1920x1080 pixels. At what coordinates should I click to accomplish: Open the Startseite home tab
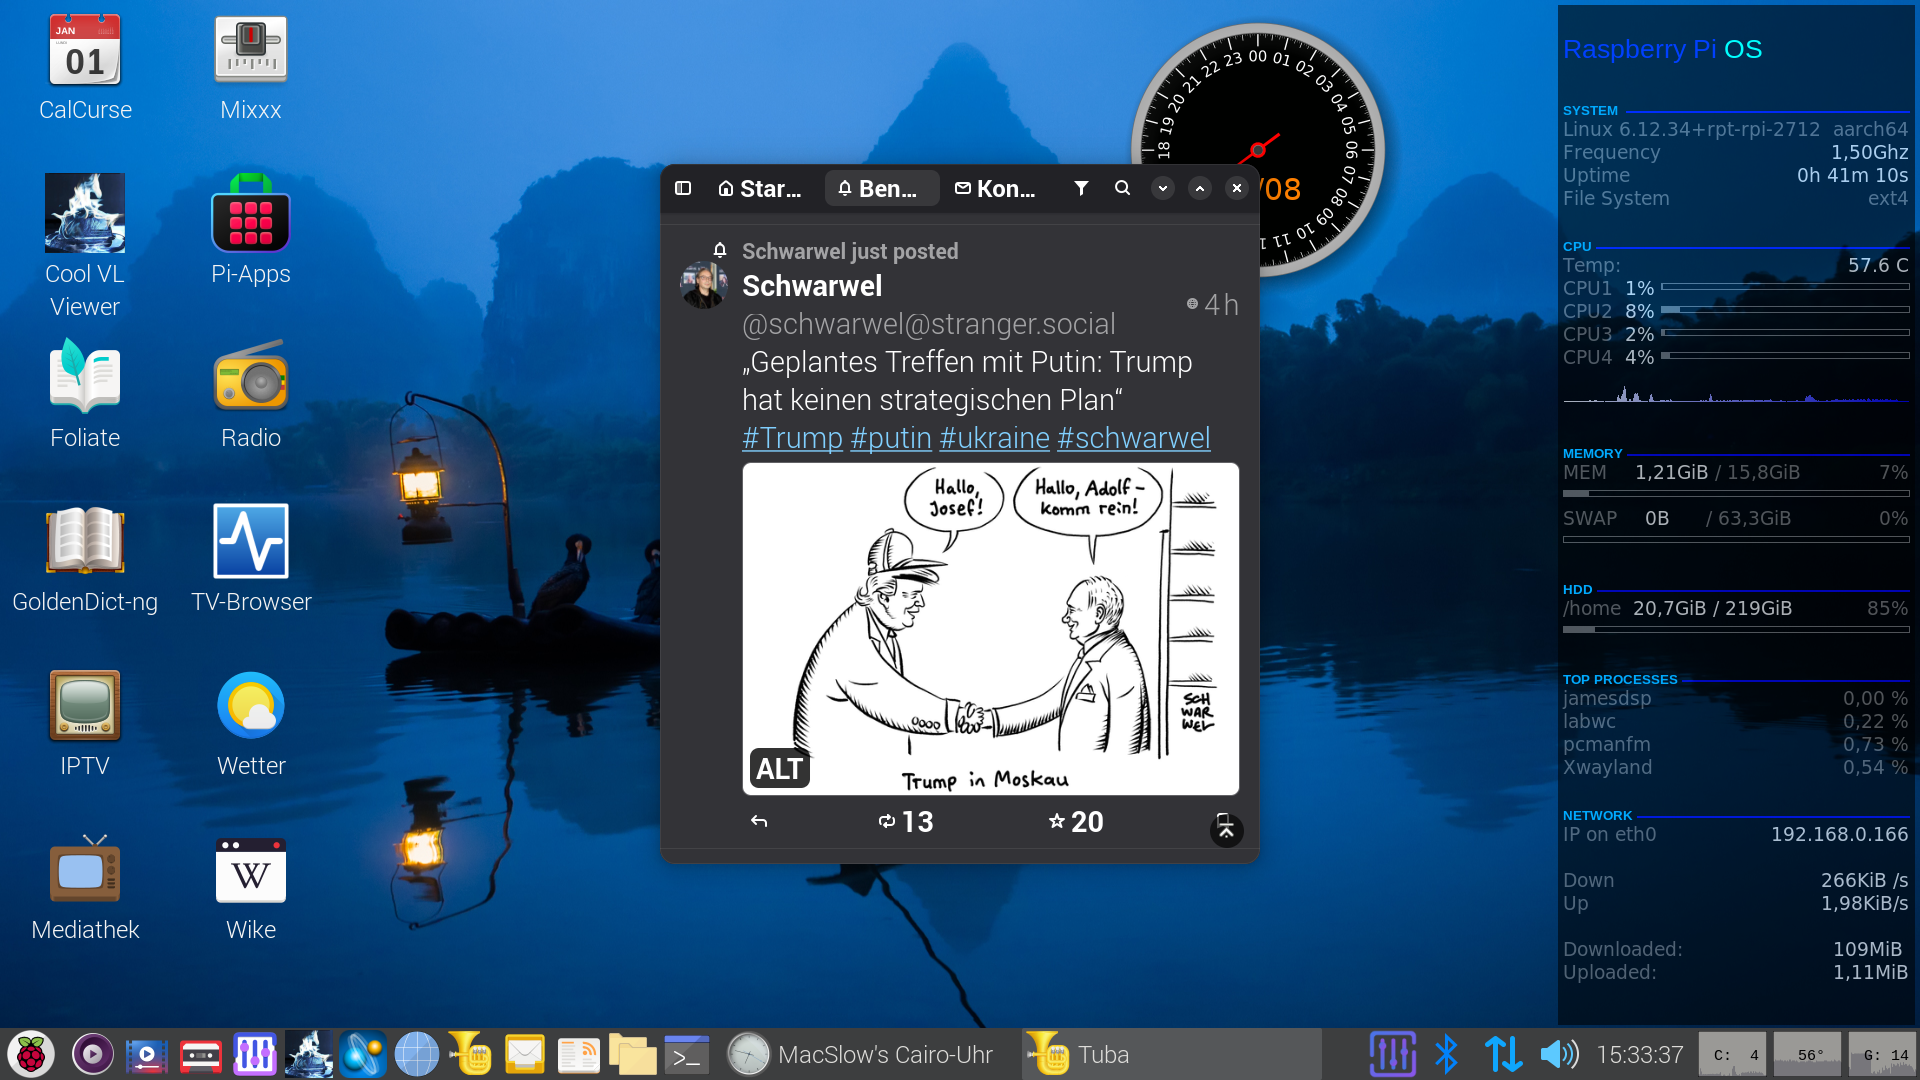tap(760, 188)
